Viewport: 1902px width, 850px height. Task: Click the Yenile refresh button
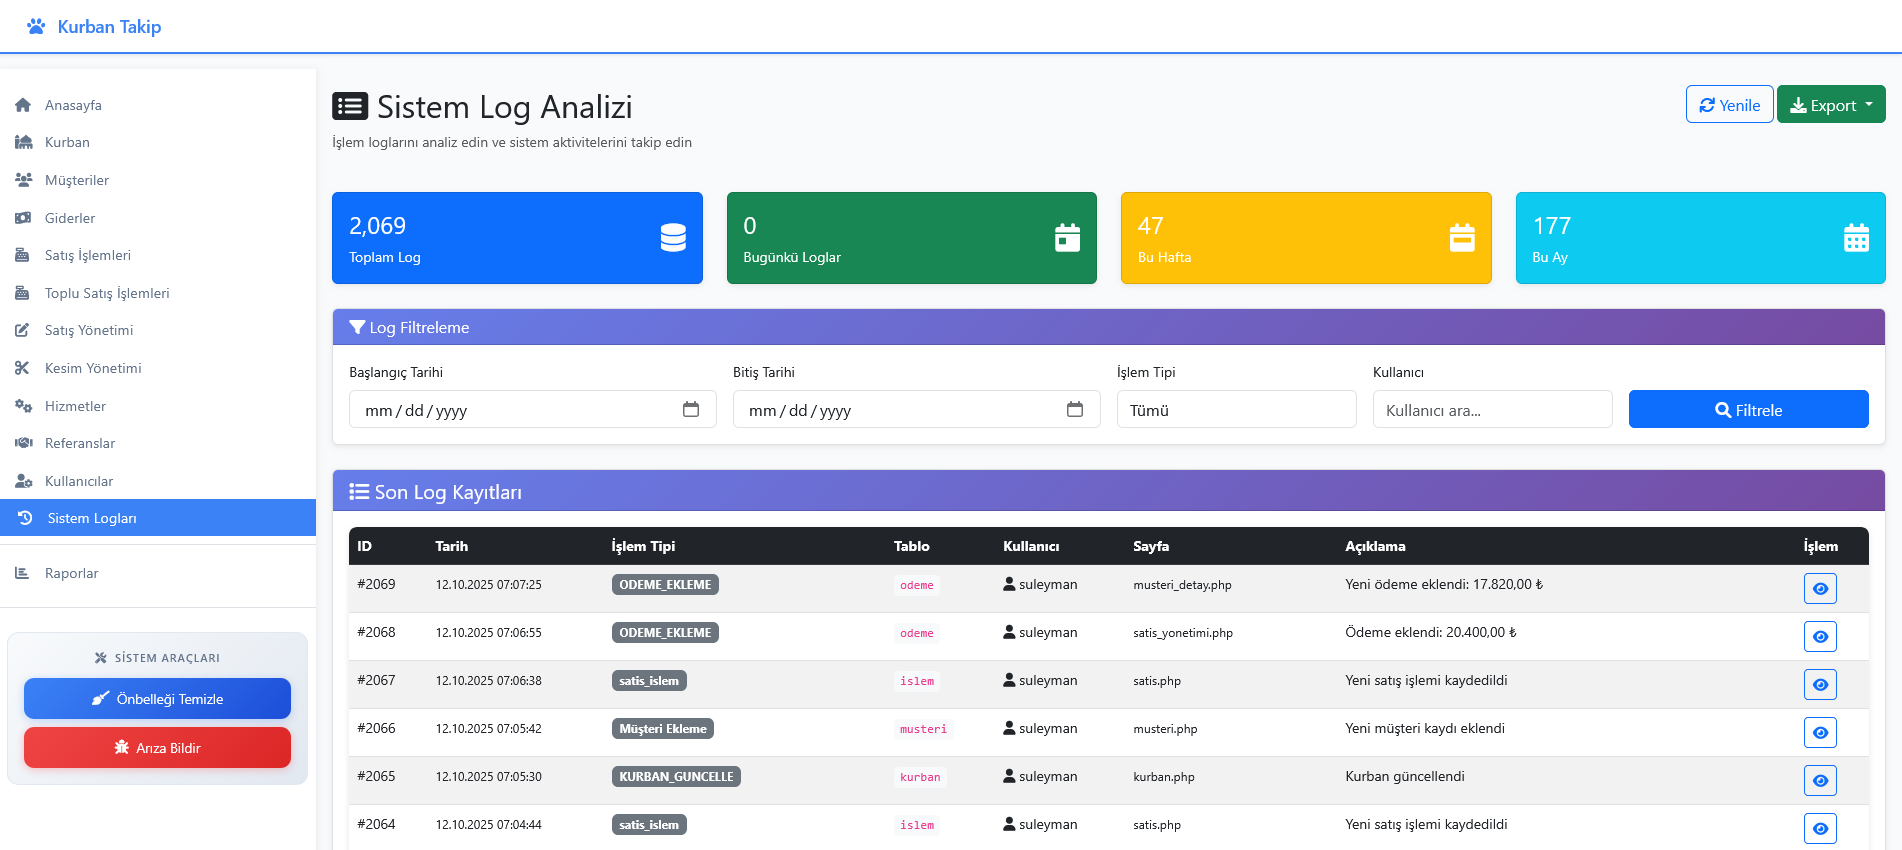click(x=1729, y=105)
